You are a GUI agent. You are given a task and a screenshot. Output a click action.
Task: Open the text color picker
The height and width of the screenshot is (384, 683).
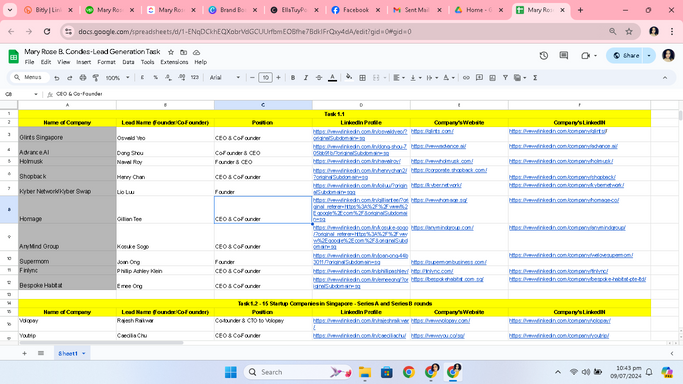[332, 77]
